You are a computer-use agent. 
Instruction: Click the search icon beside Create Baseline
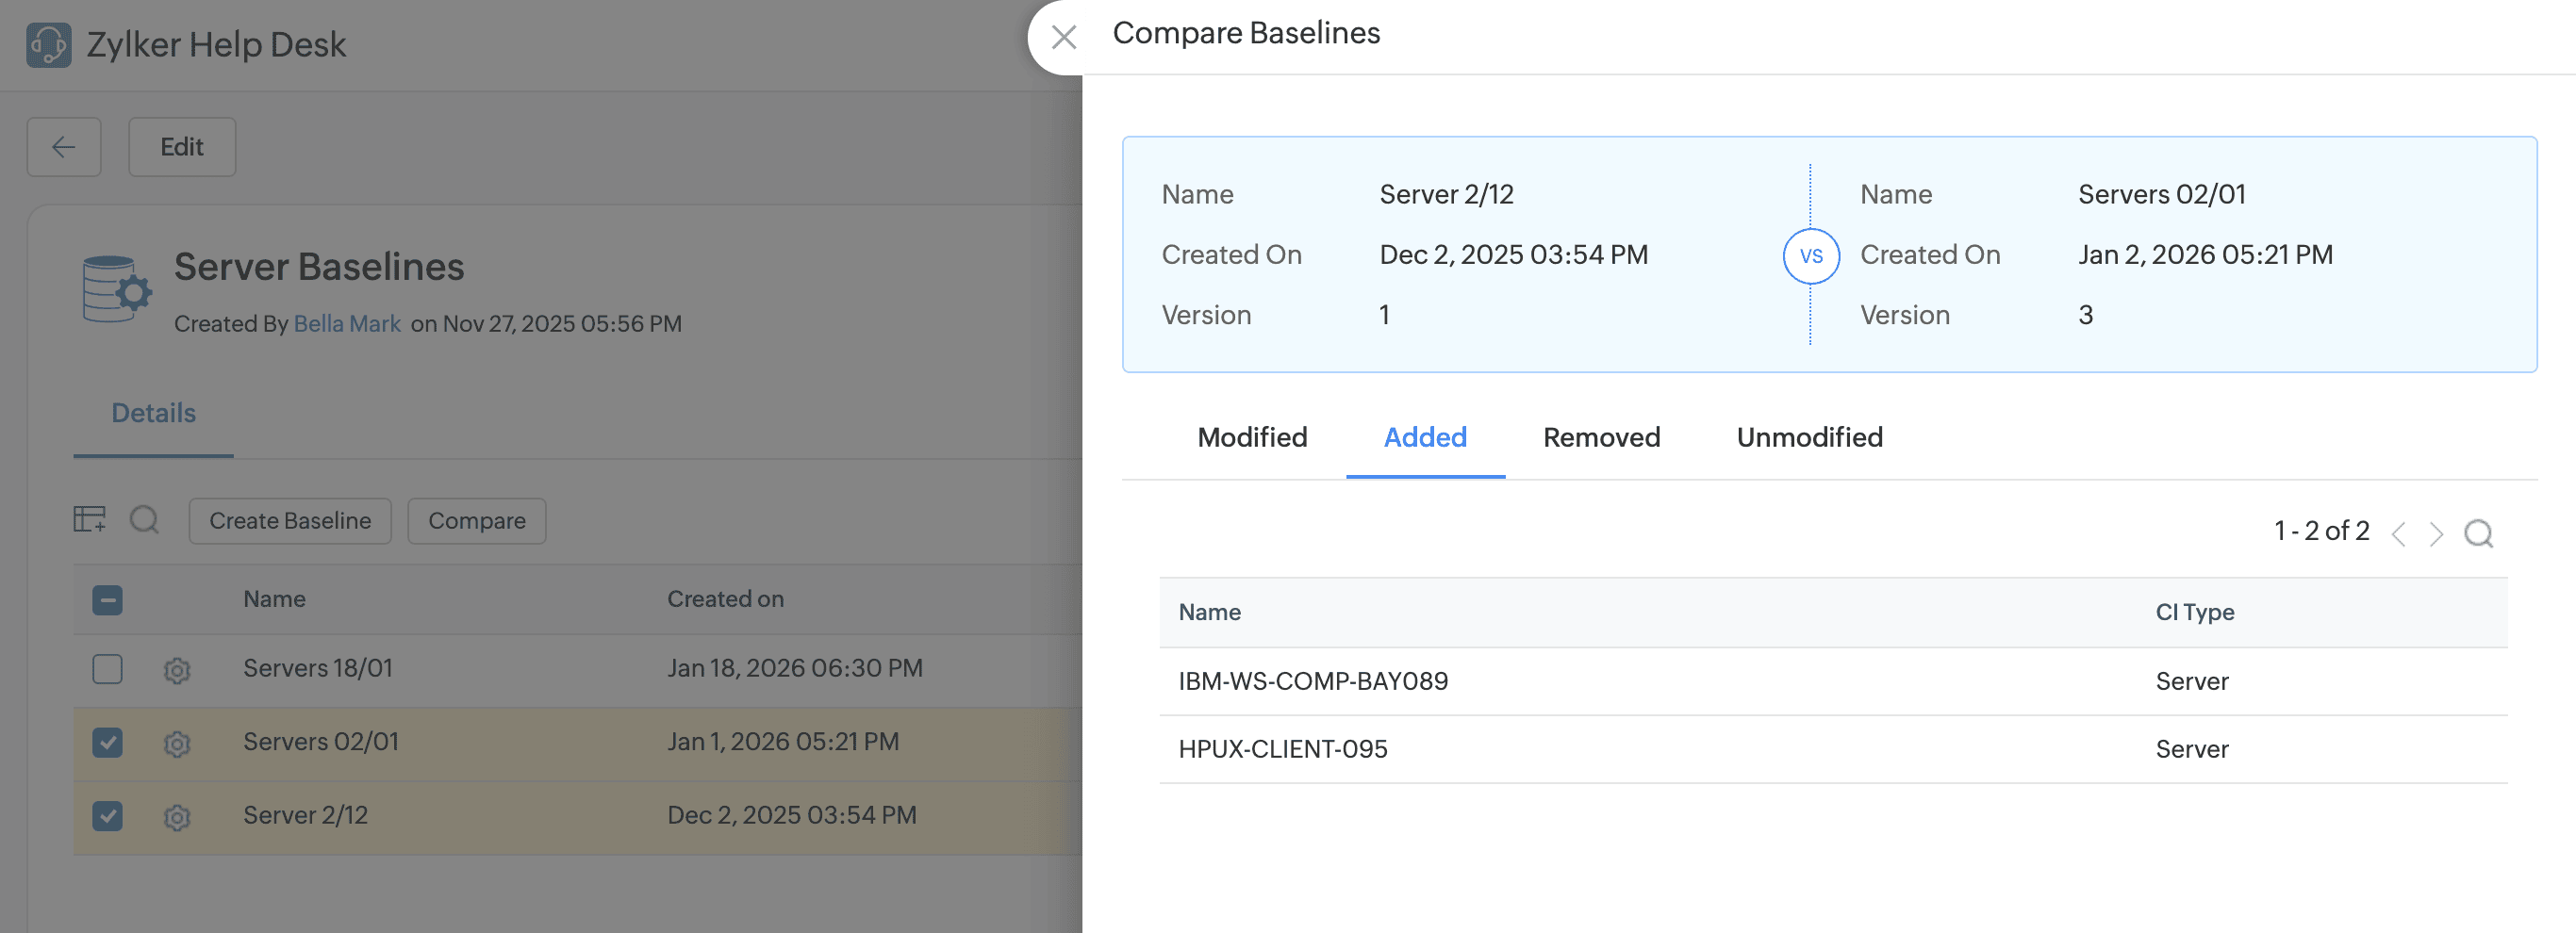click(x=144, y=519)
